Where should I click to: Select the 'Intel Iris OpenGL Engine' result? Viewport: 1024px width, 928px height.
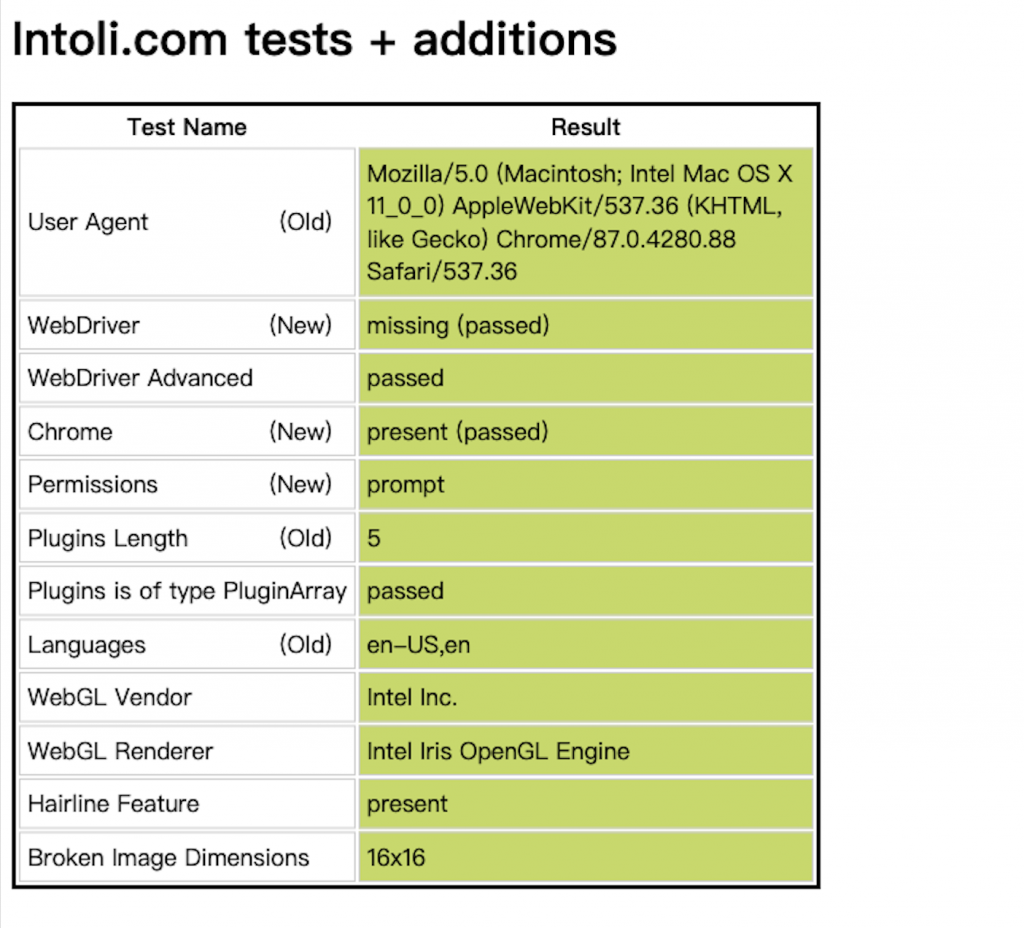pos(498,751)
